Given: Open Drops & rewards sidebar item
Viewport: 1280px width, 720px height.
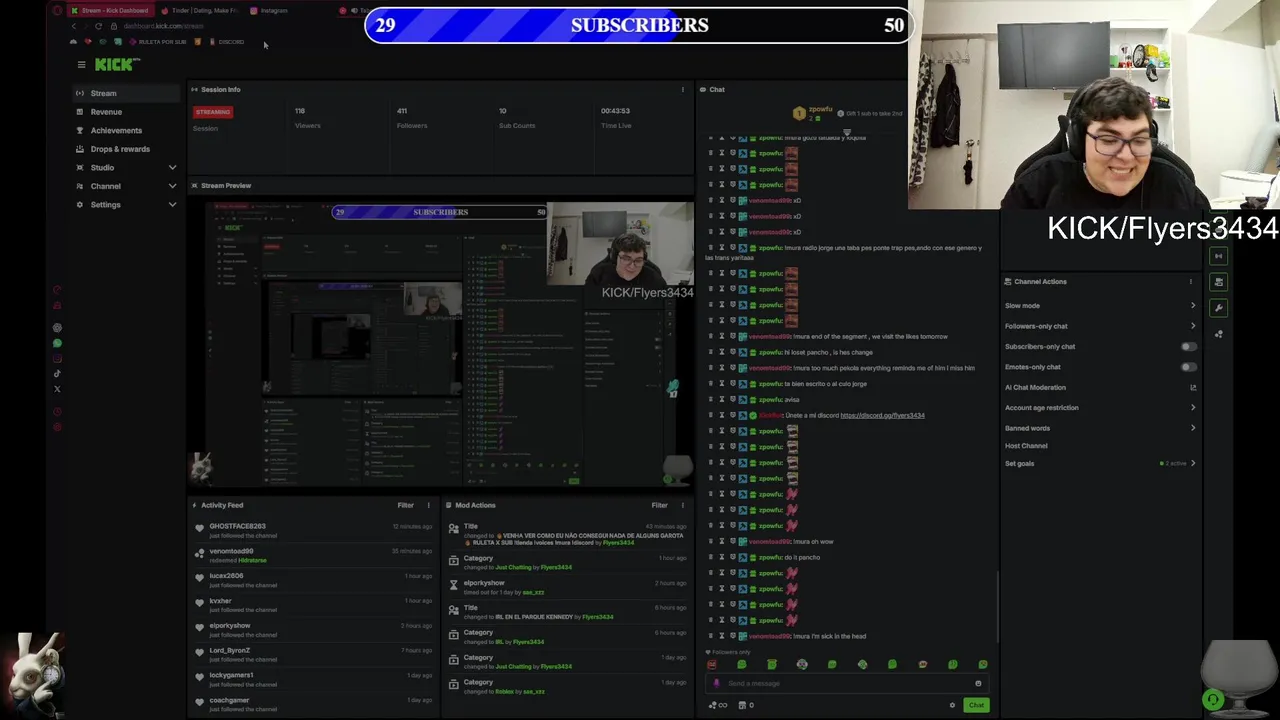Looking at the screenshot, I should tap(126, 149).
